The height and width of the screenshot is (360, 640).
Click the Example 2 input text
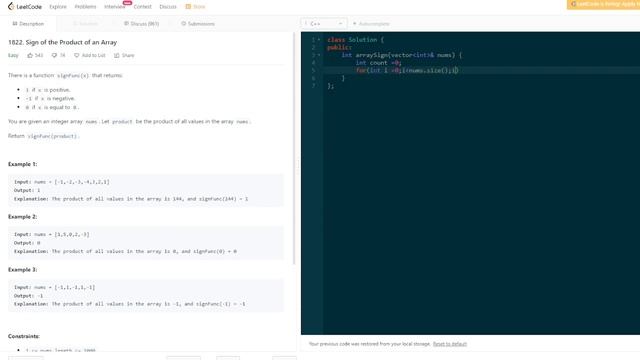point(52,234)
